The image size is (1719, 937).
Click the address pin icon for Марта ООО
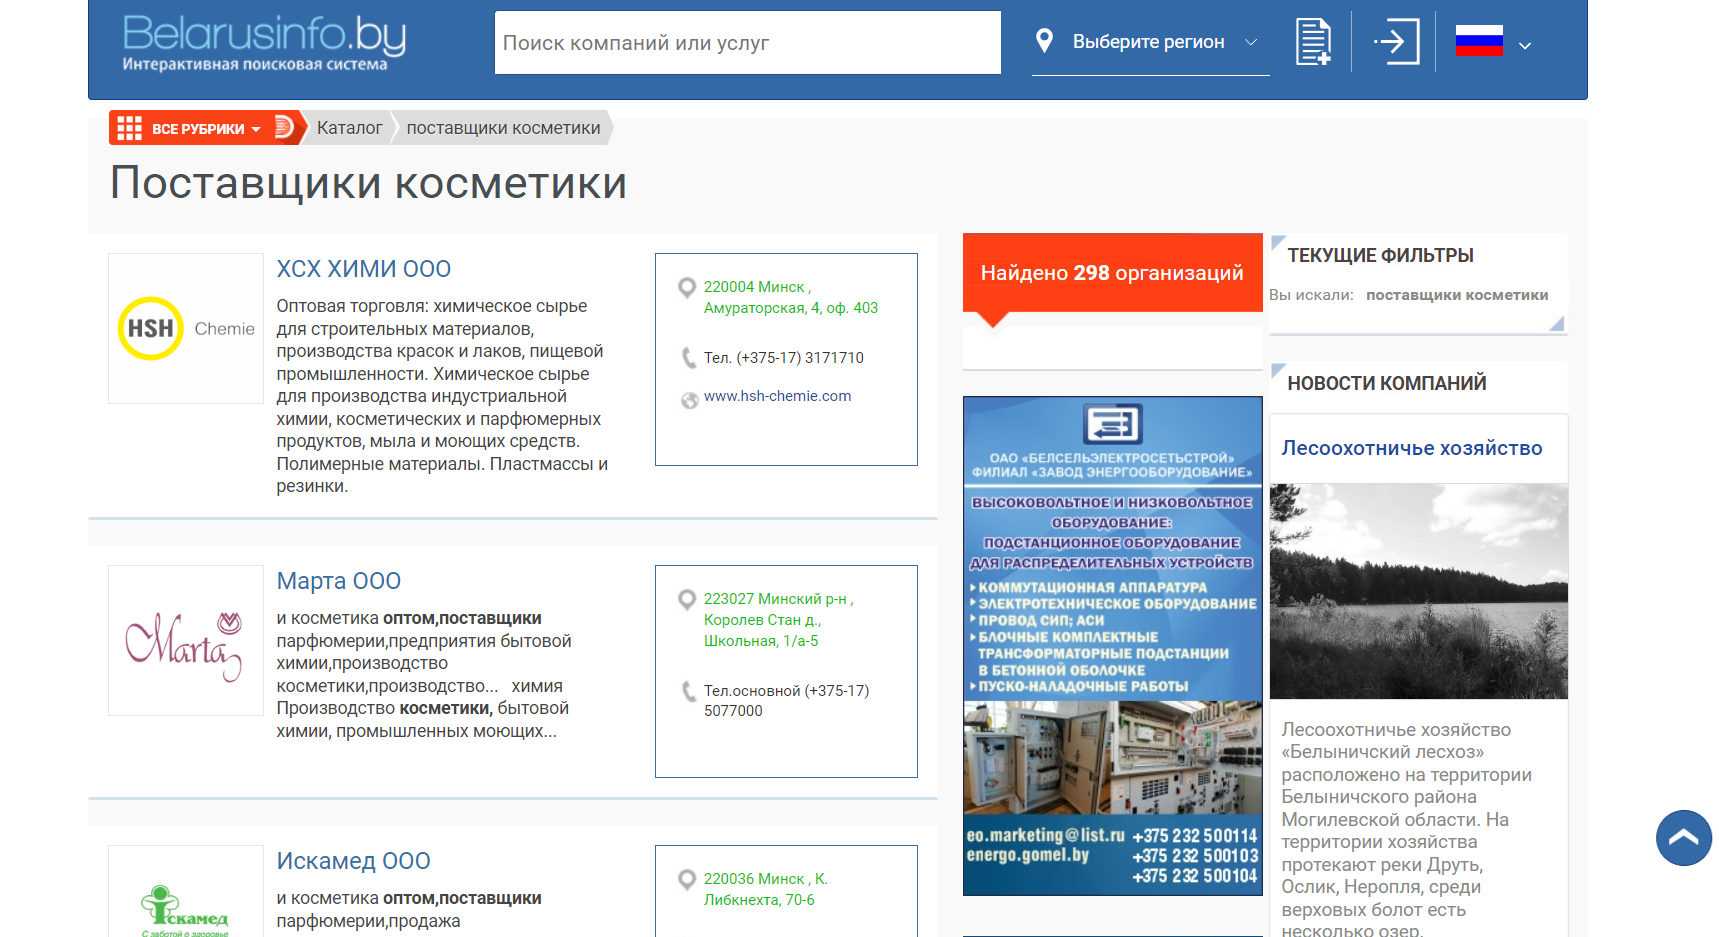[687, 600]
